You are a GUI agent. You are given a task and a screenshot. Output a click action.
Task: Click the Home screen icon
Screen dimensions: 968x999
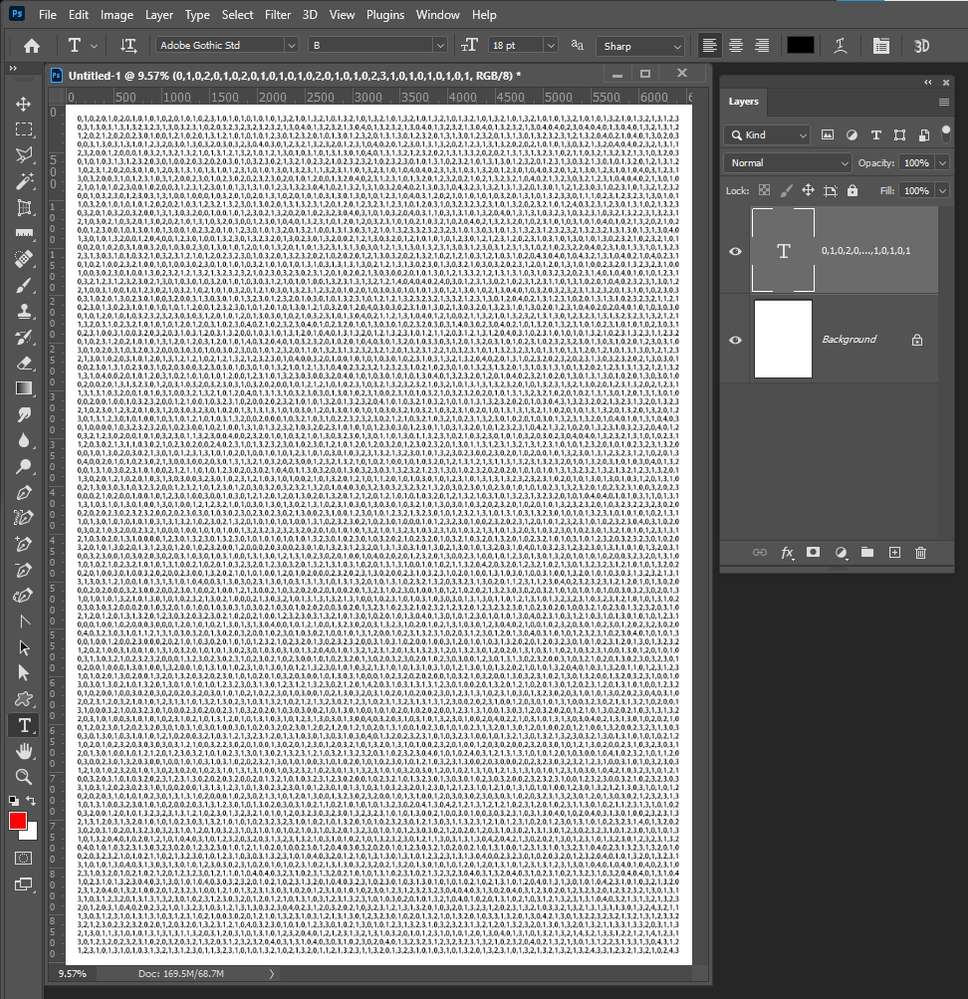[31, 46]
